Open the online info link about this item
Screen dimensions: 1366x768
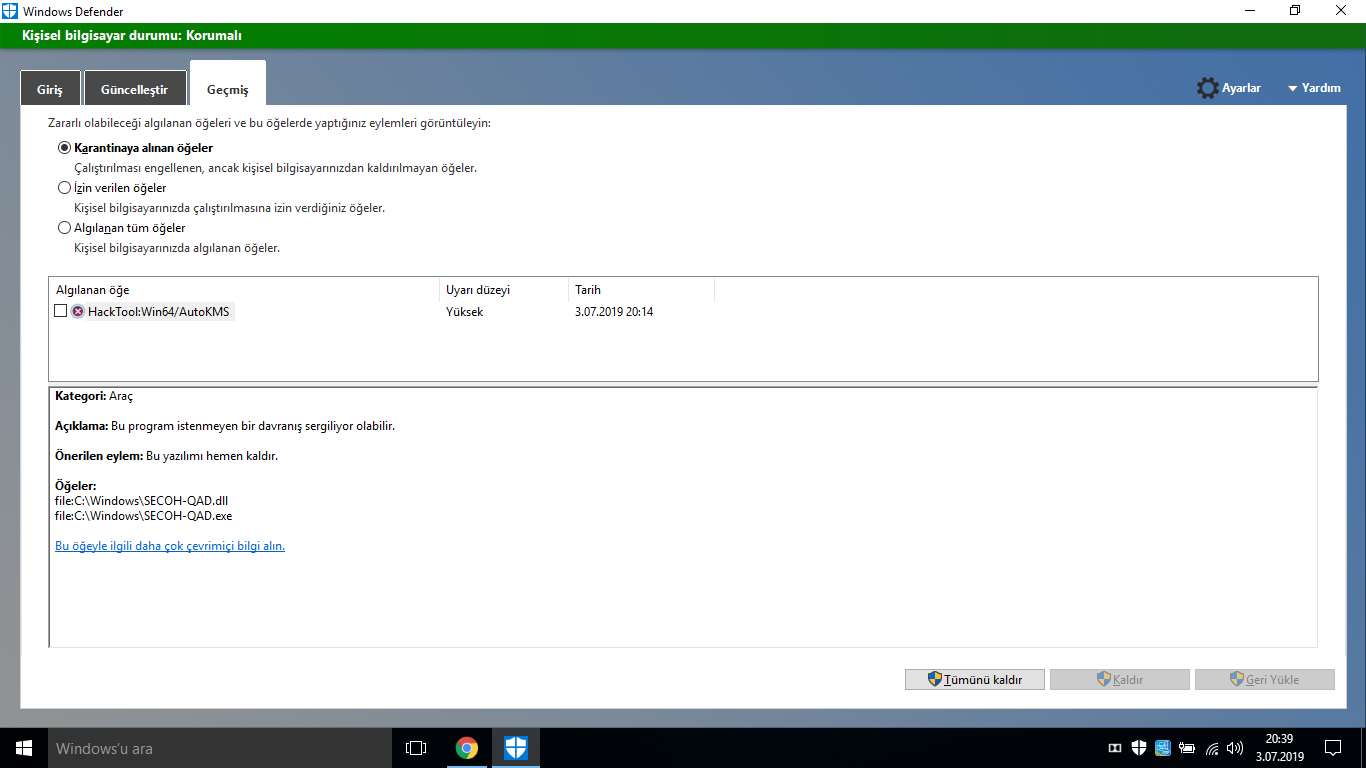click(x=170, y=546)
